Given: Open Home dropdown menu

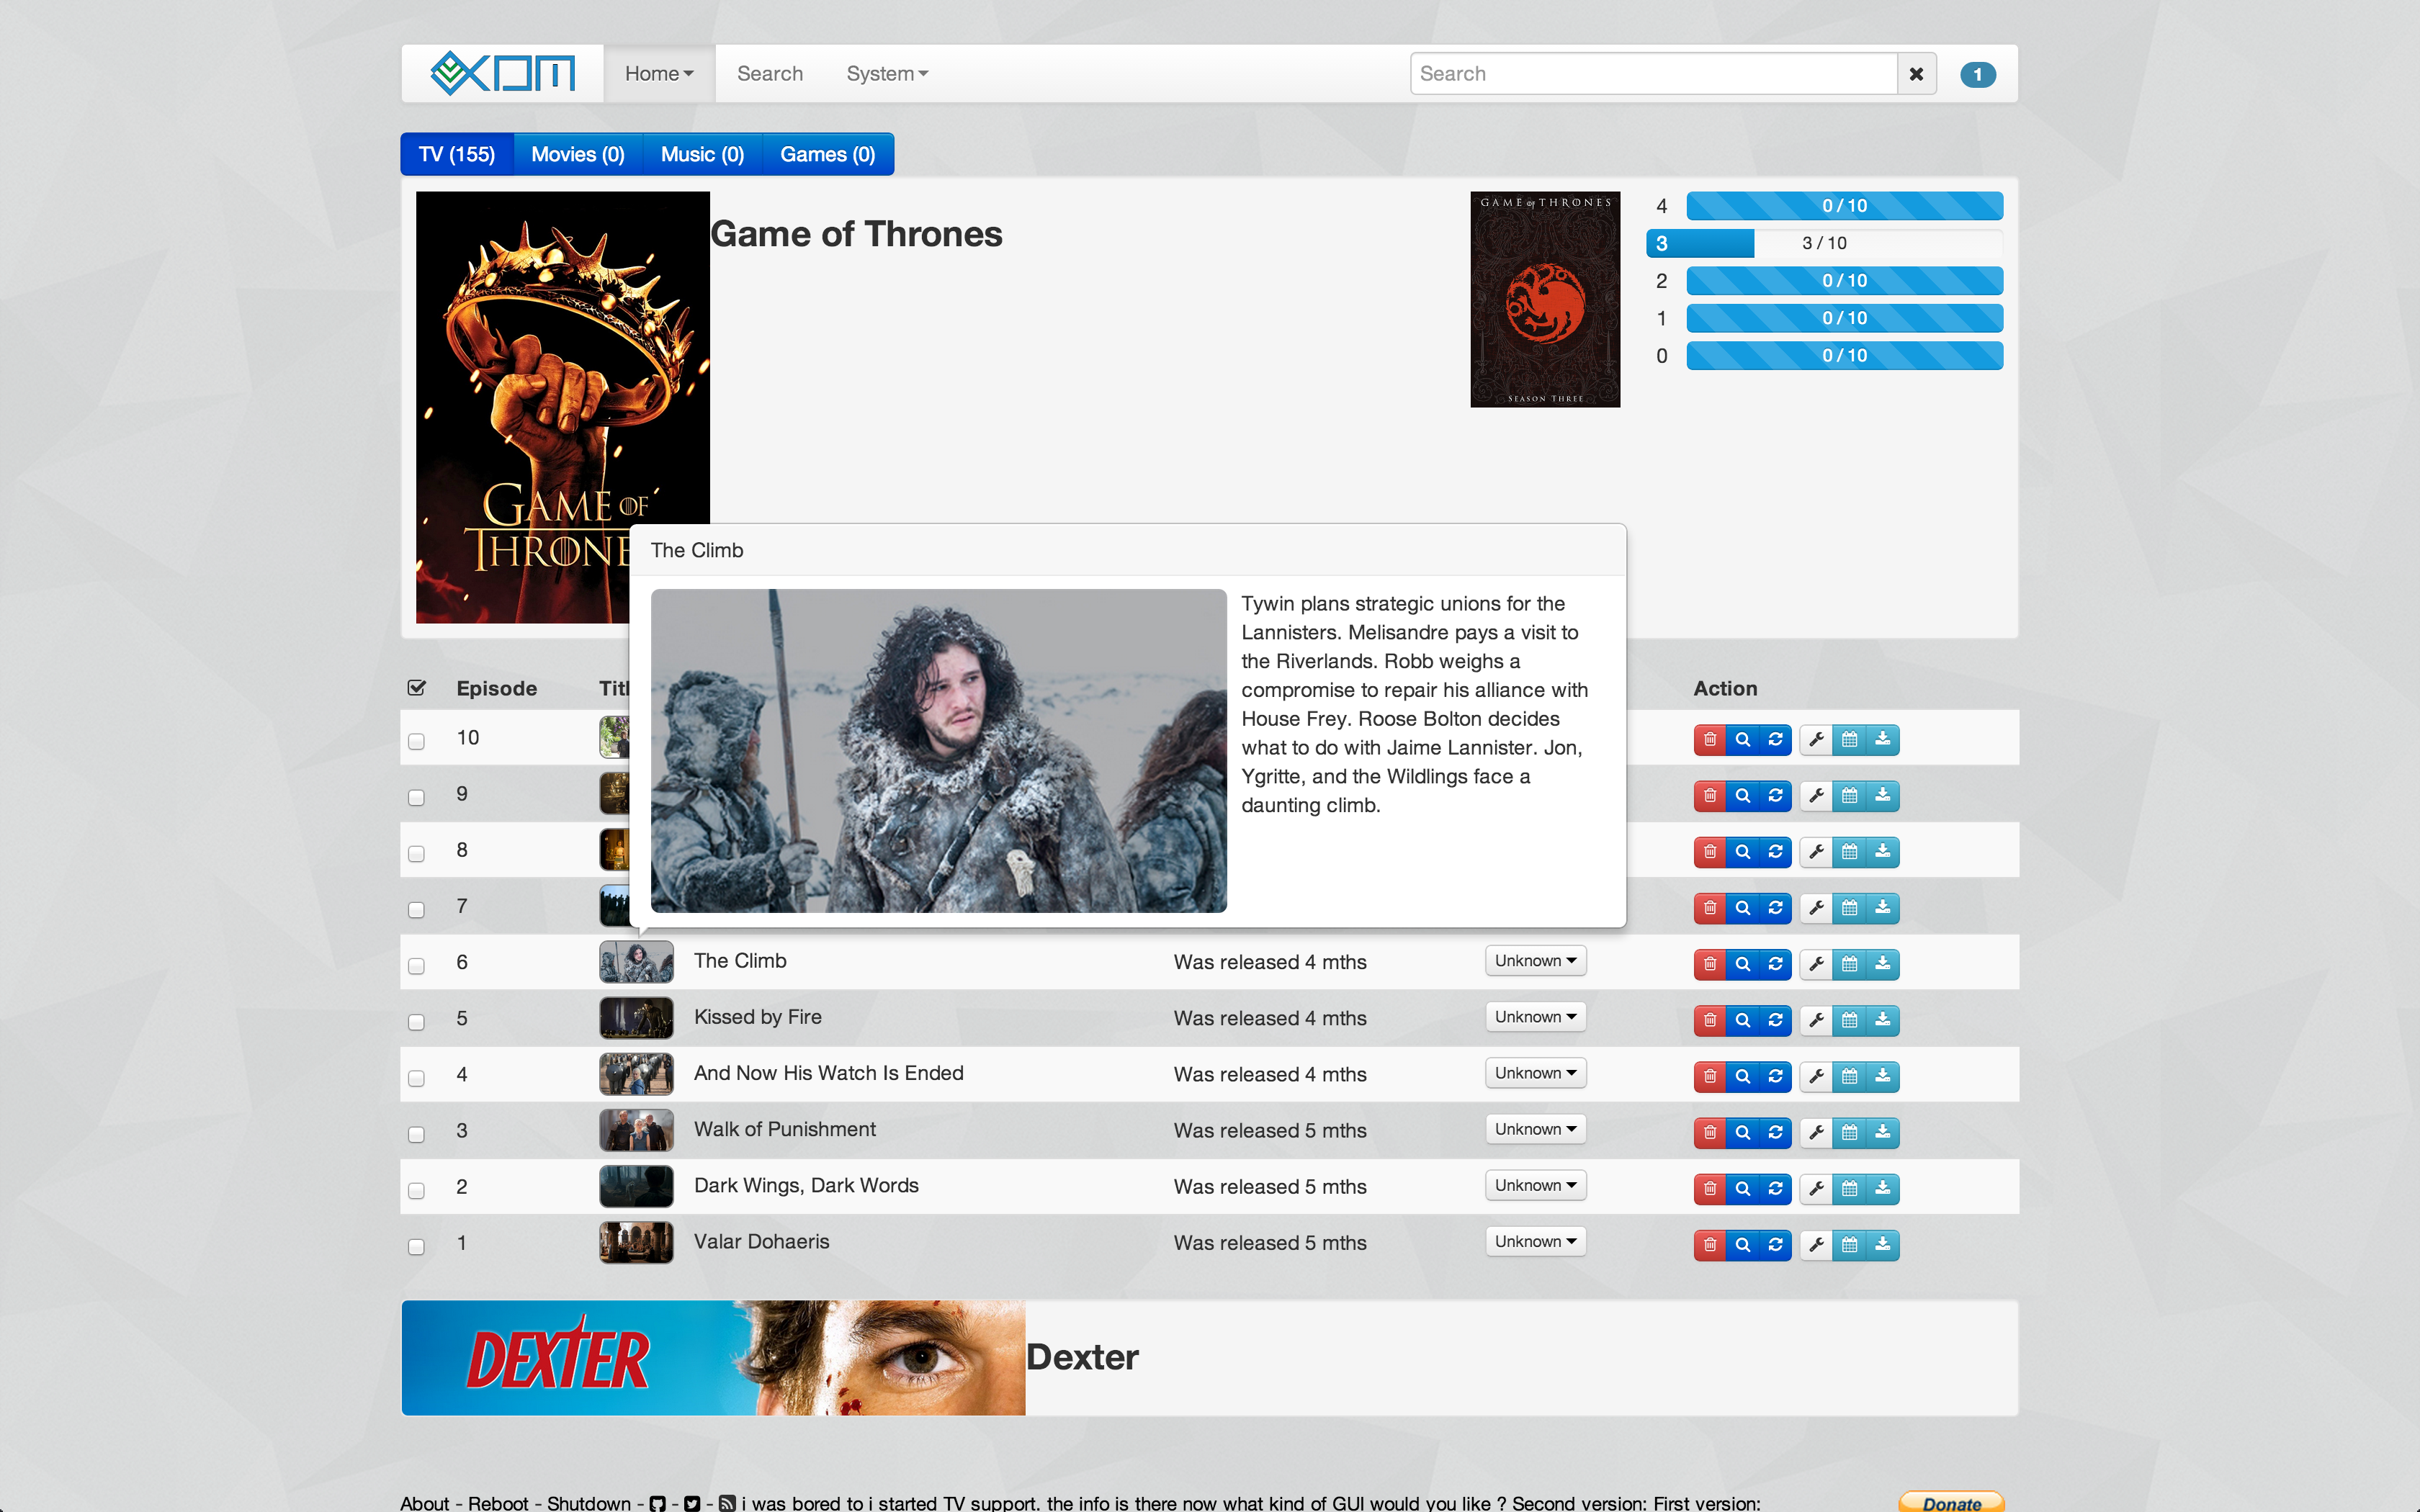Looking at the screenshot, I should click(659, 74).
